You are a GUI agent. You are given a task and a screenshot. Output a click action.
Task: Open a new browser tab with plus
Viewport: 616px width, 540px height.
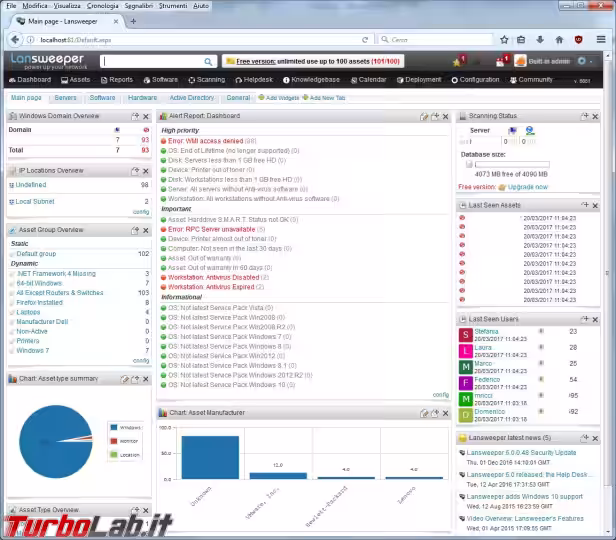(x=133, y=21)
